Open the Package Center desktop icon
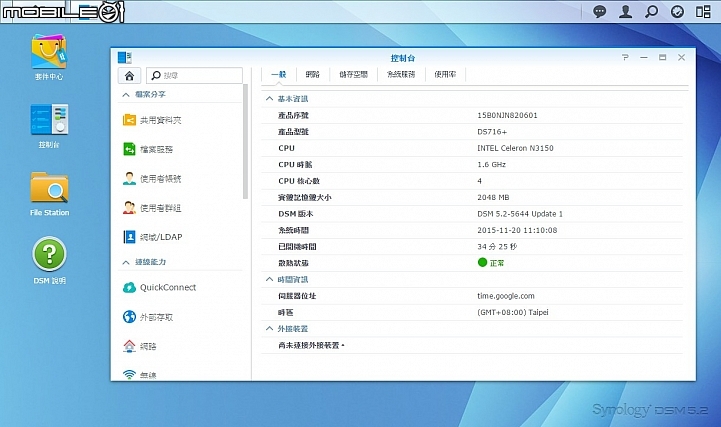The width and height of the screenshot is (721, 427). click(49, 57)
